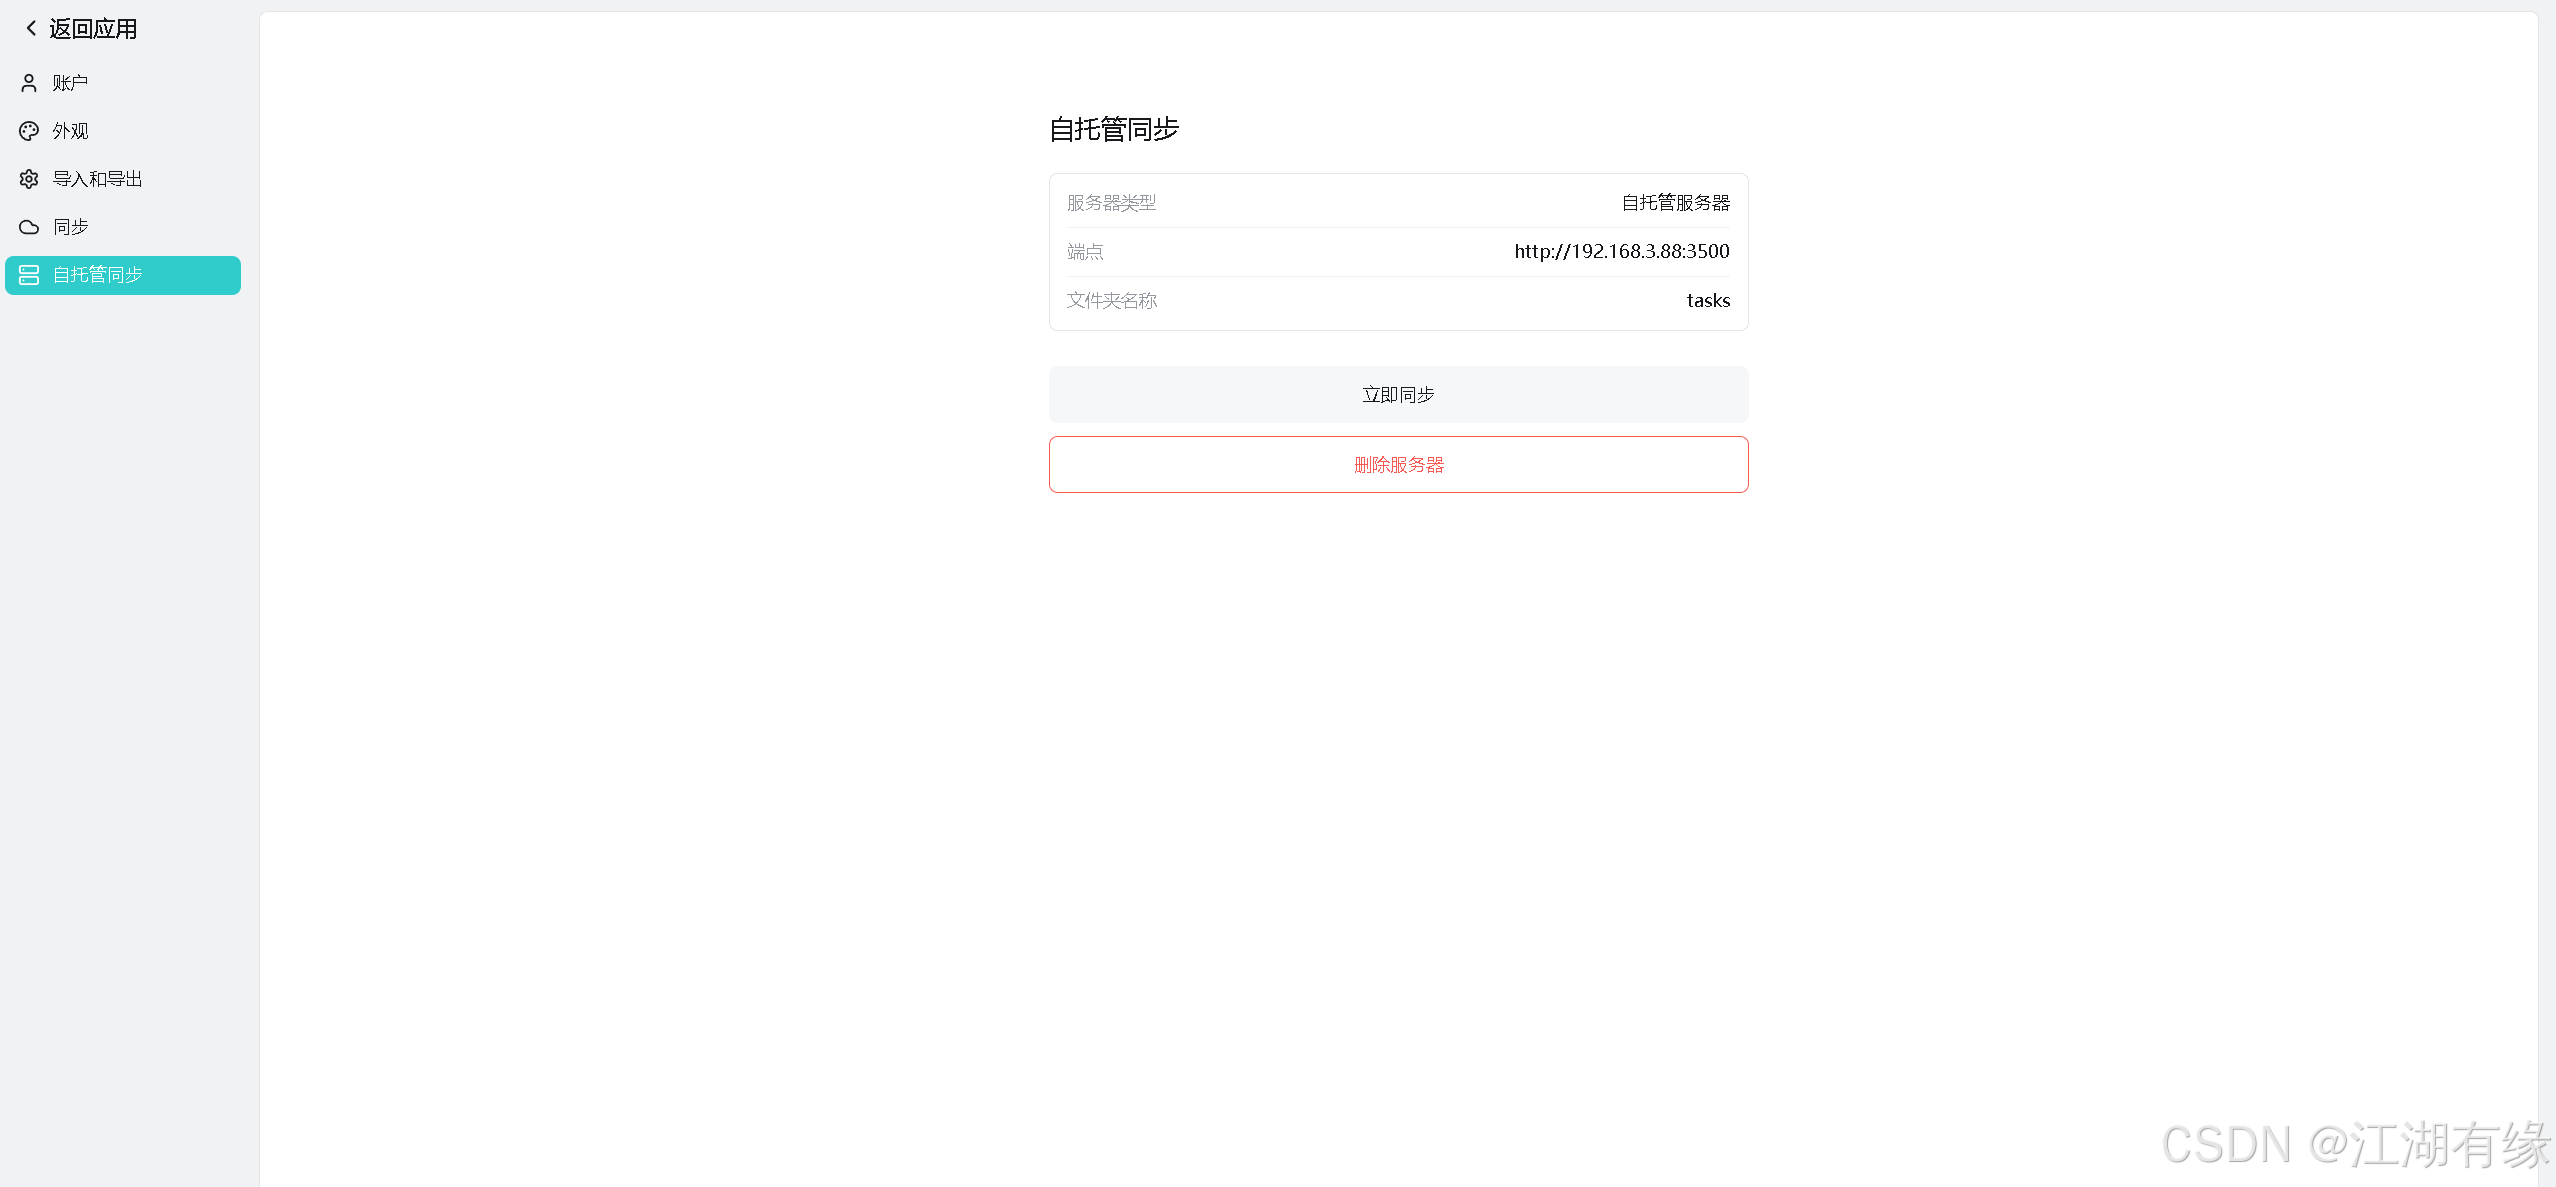Click the 自托管服务器 server type value
2556x1187 pixels.
point(1674,202)
